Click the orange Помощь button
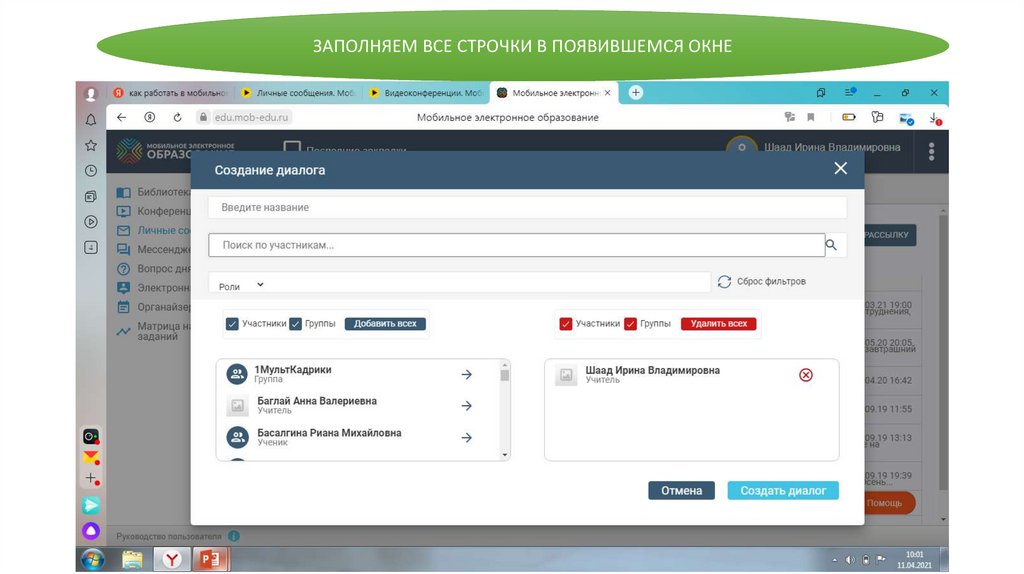Viewport: 1024px width, 574px height. pos(889,503)
